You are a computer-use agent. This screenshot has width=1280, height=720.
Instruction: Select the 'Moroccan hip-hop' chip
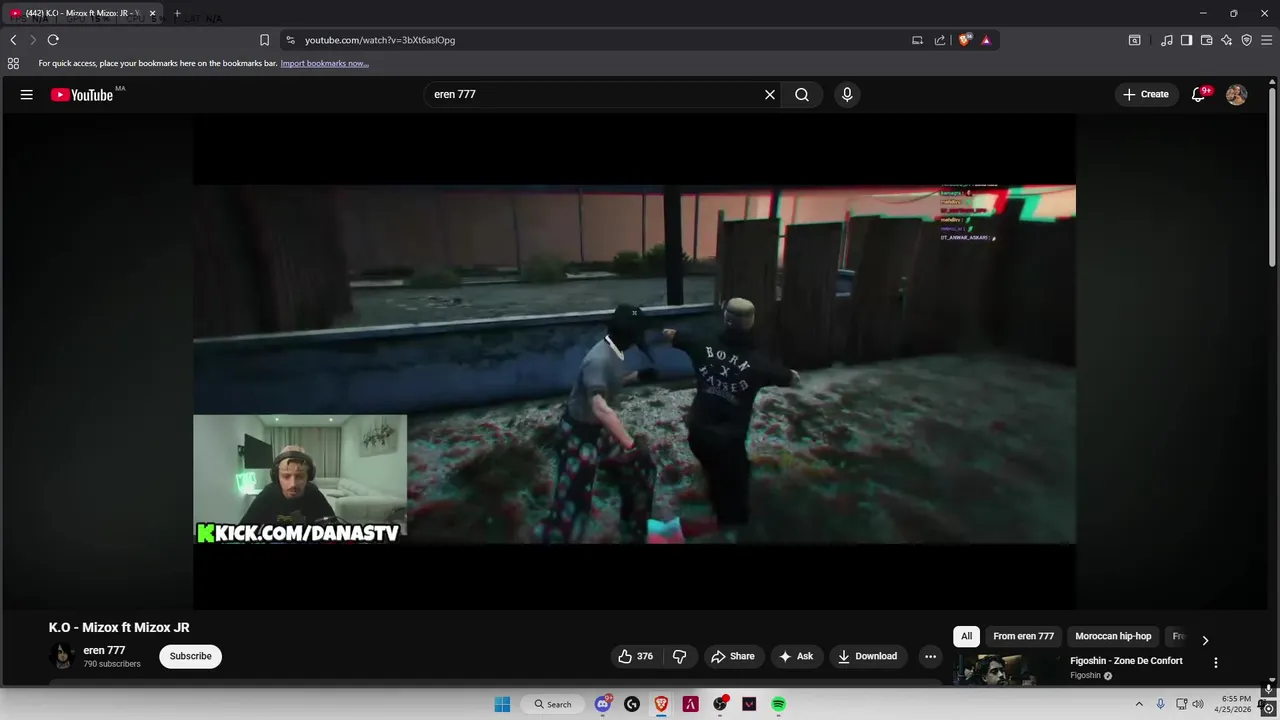[x=1113, y=636]
